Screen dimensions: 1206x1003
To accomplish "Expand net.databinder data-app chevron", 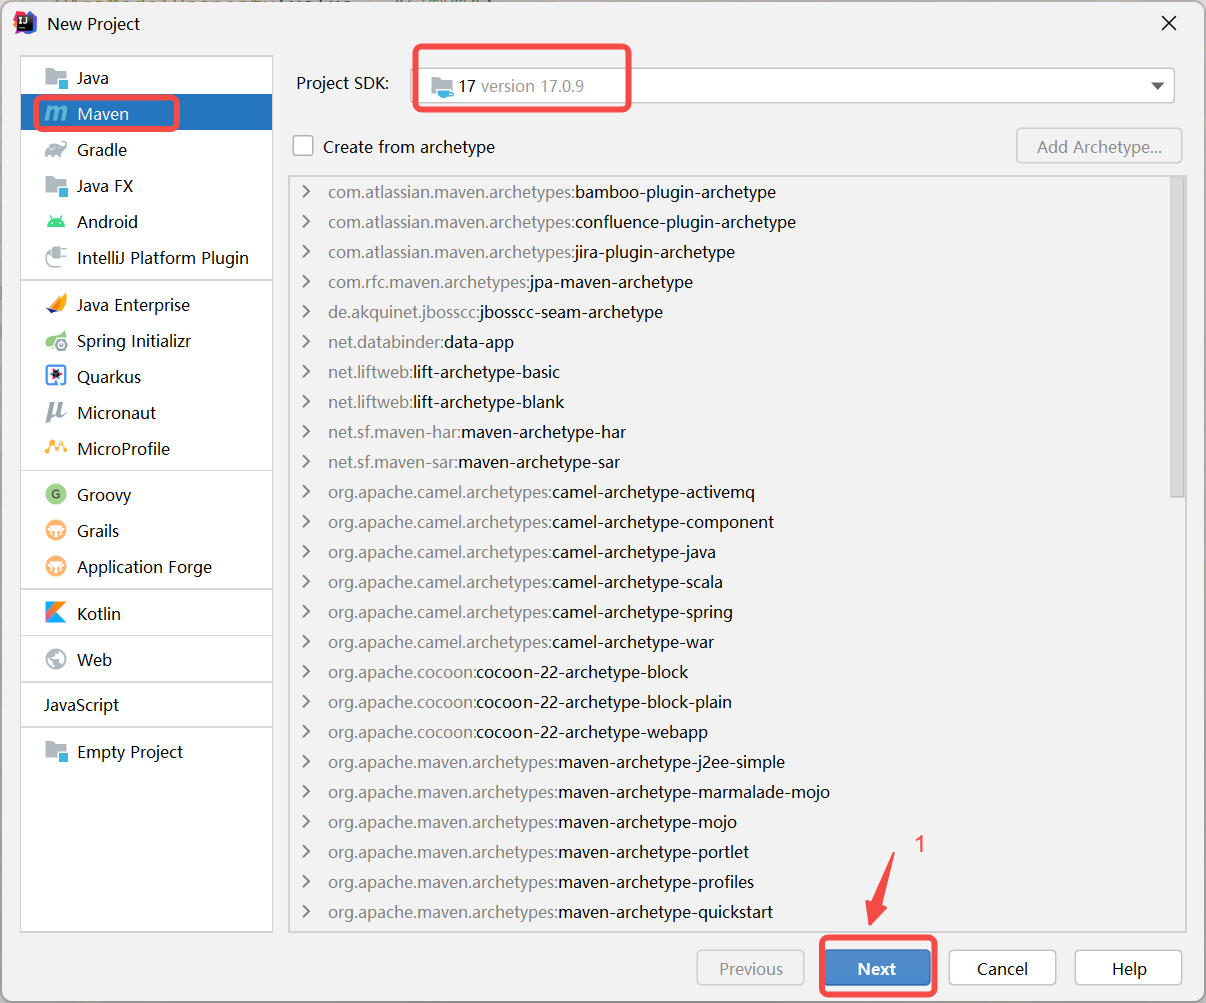I will (x=307, y=342).
